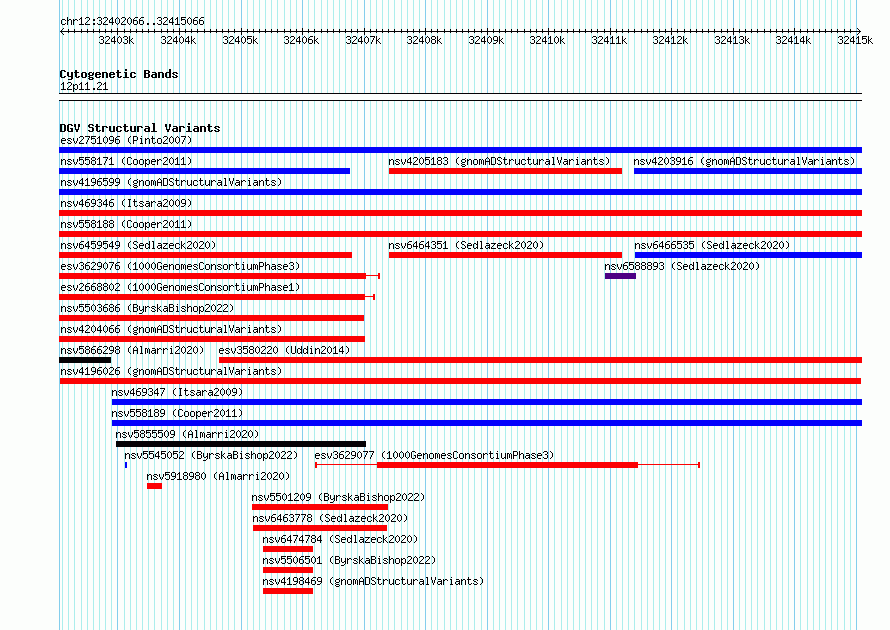This screenshot has height=630, width=890.
Task: Select nsv4204066 gnomAD variant label
Action: coord(171,329)
